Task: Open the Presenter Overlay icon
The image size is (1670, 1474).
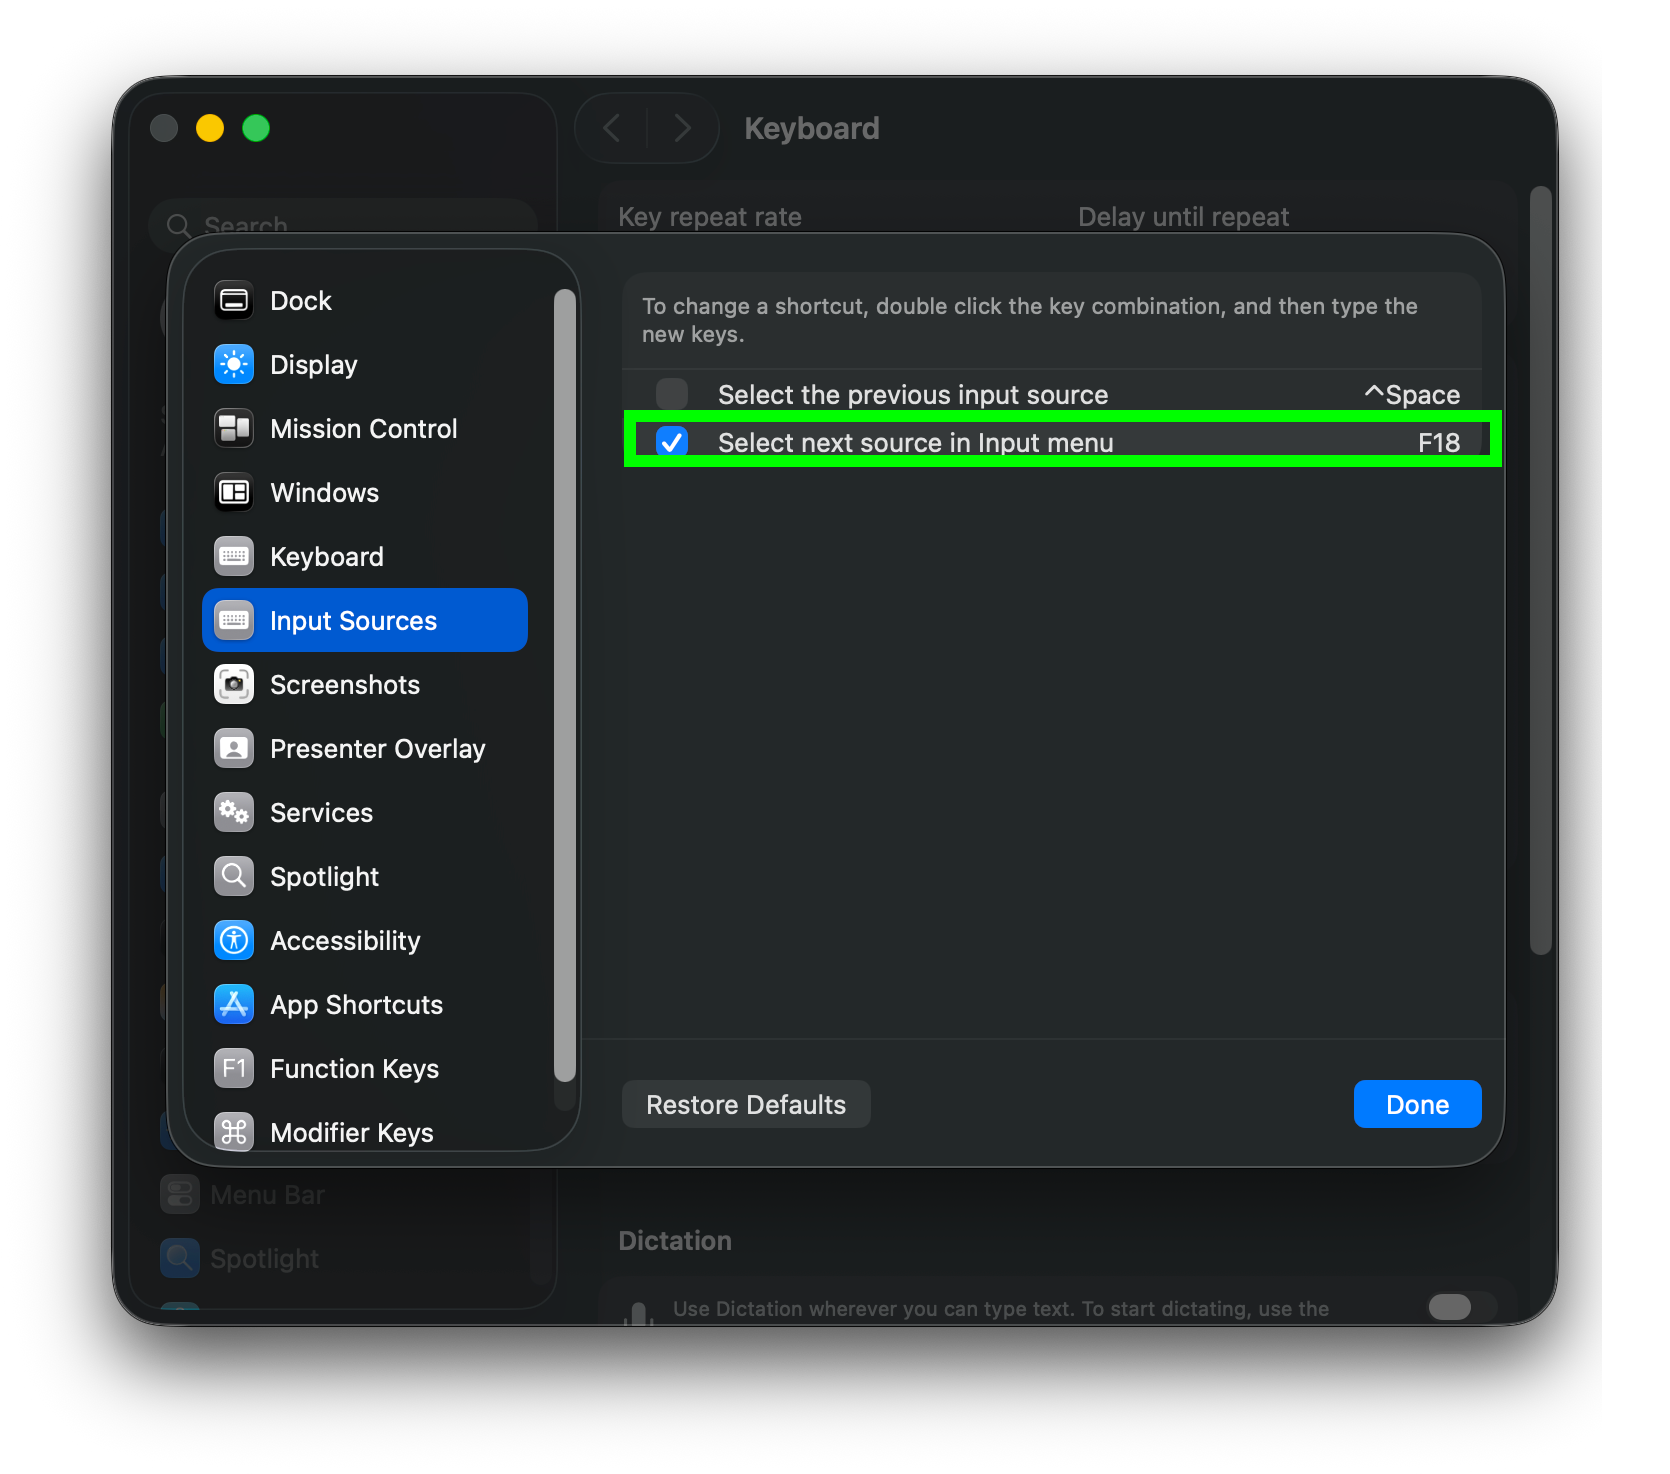Action: (234, 749)
